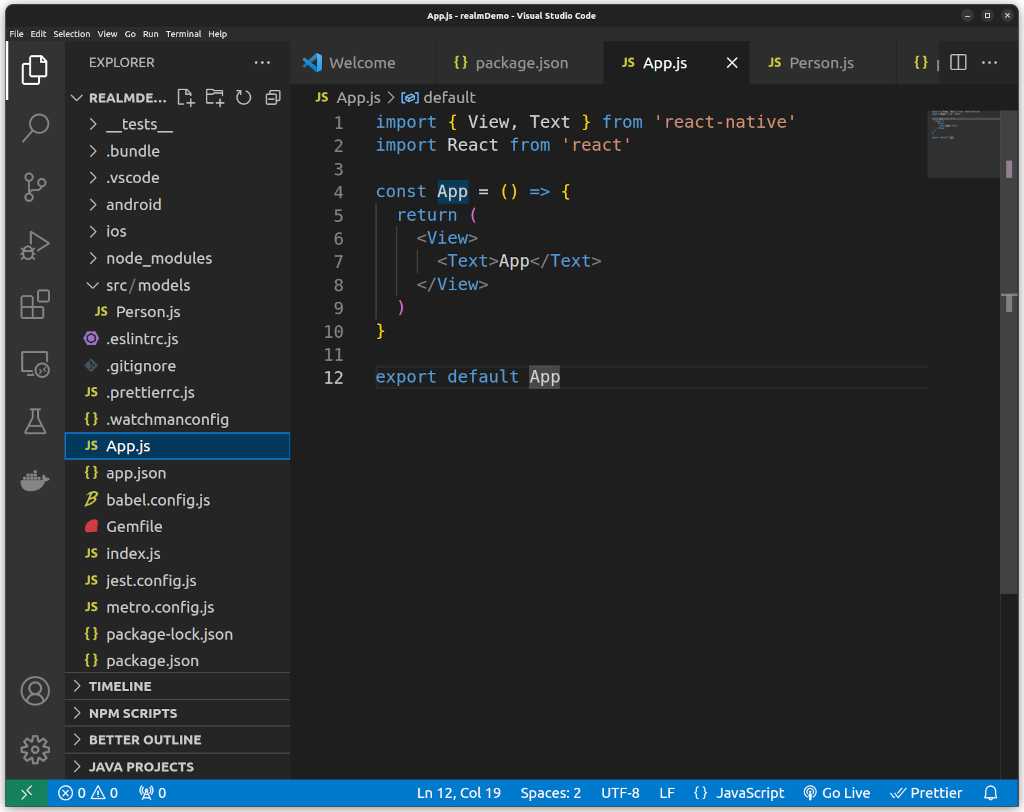The height and width of the screenshot is (812, 1024).
Task: Open the Run and Debug view
Action: pyautogui.click(x=35, y=246)
